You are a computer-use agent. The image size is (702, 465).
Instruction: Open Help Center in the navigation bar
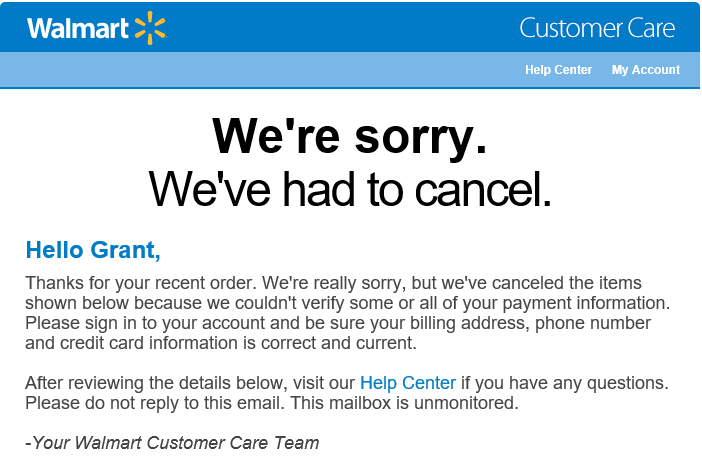[558, 70]
